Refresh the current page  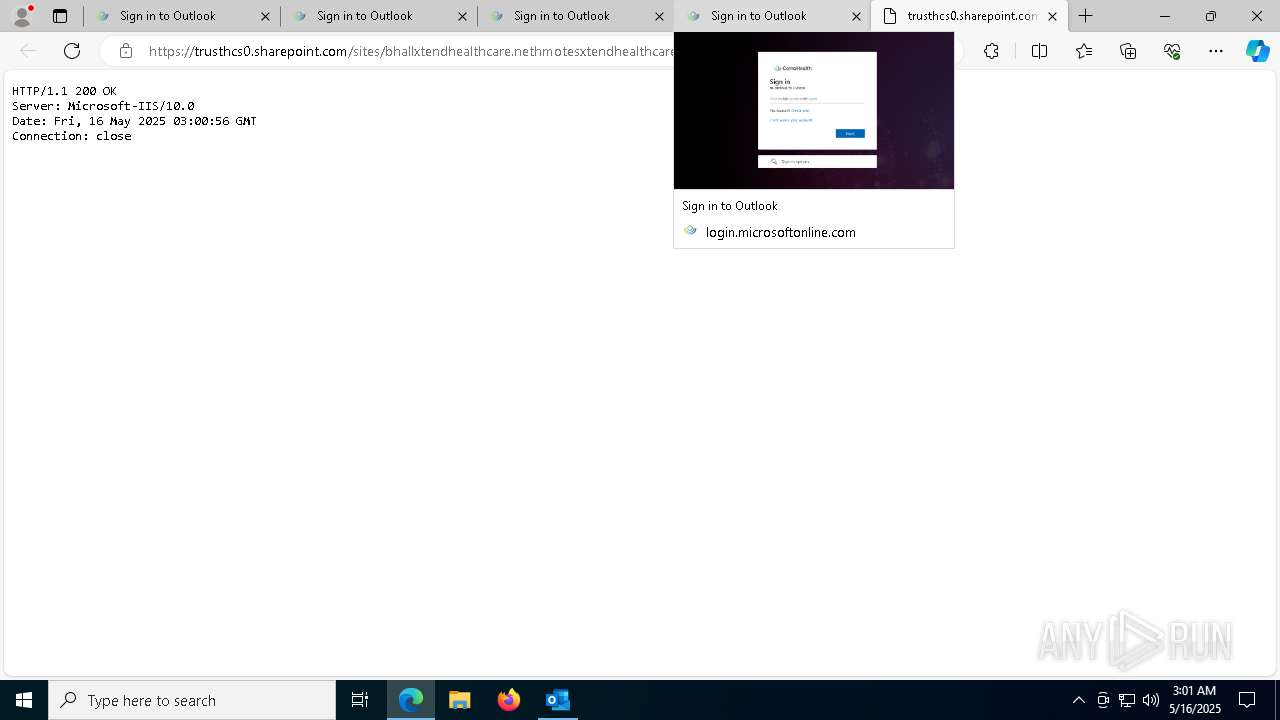pyautogui.click(x=72, y=51)
